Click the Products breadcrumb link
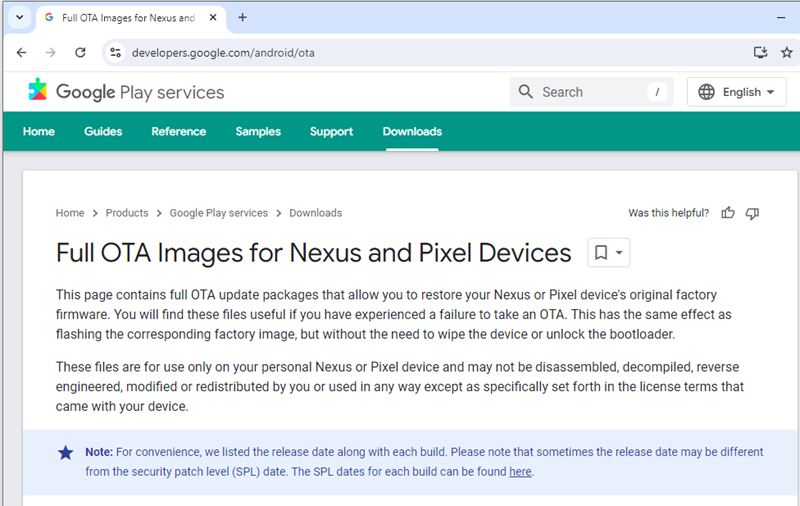This screenshot has width=800, height=506. click(x=127, y=213)
